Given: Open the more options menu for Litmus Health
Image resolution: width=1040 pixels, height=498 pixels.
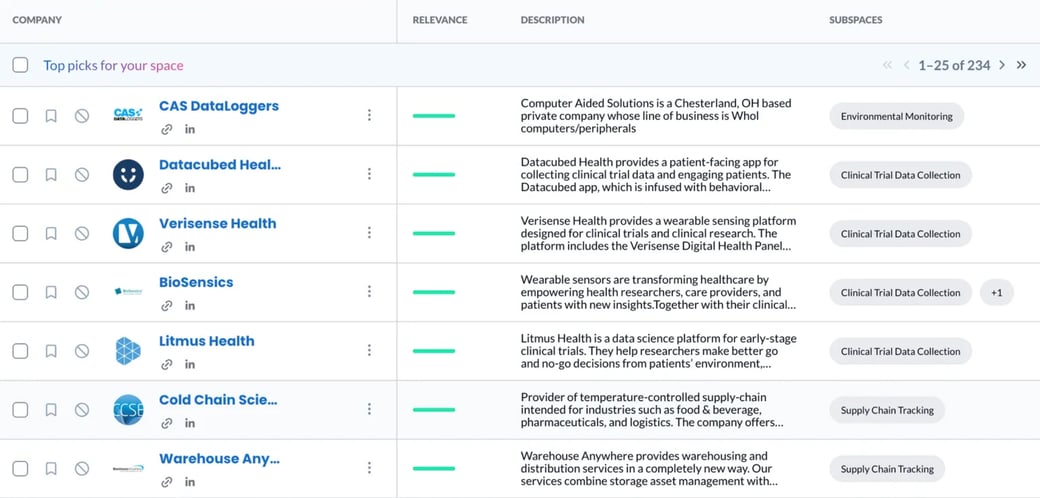Looking at the screenshot, I should (x=369, y=350).
